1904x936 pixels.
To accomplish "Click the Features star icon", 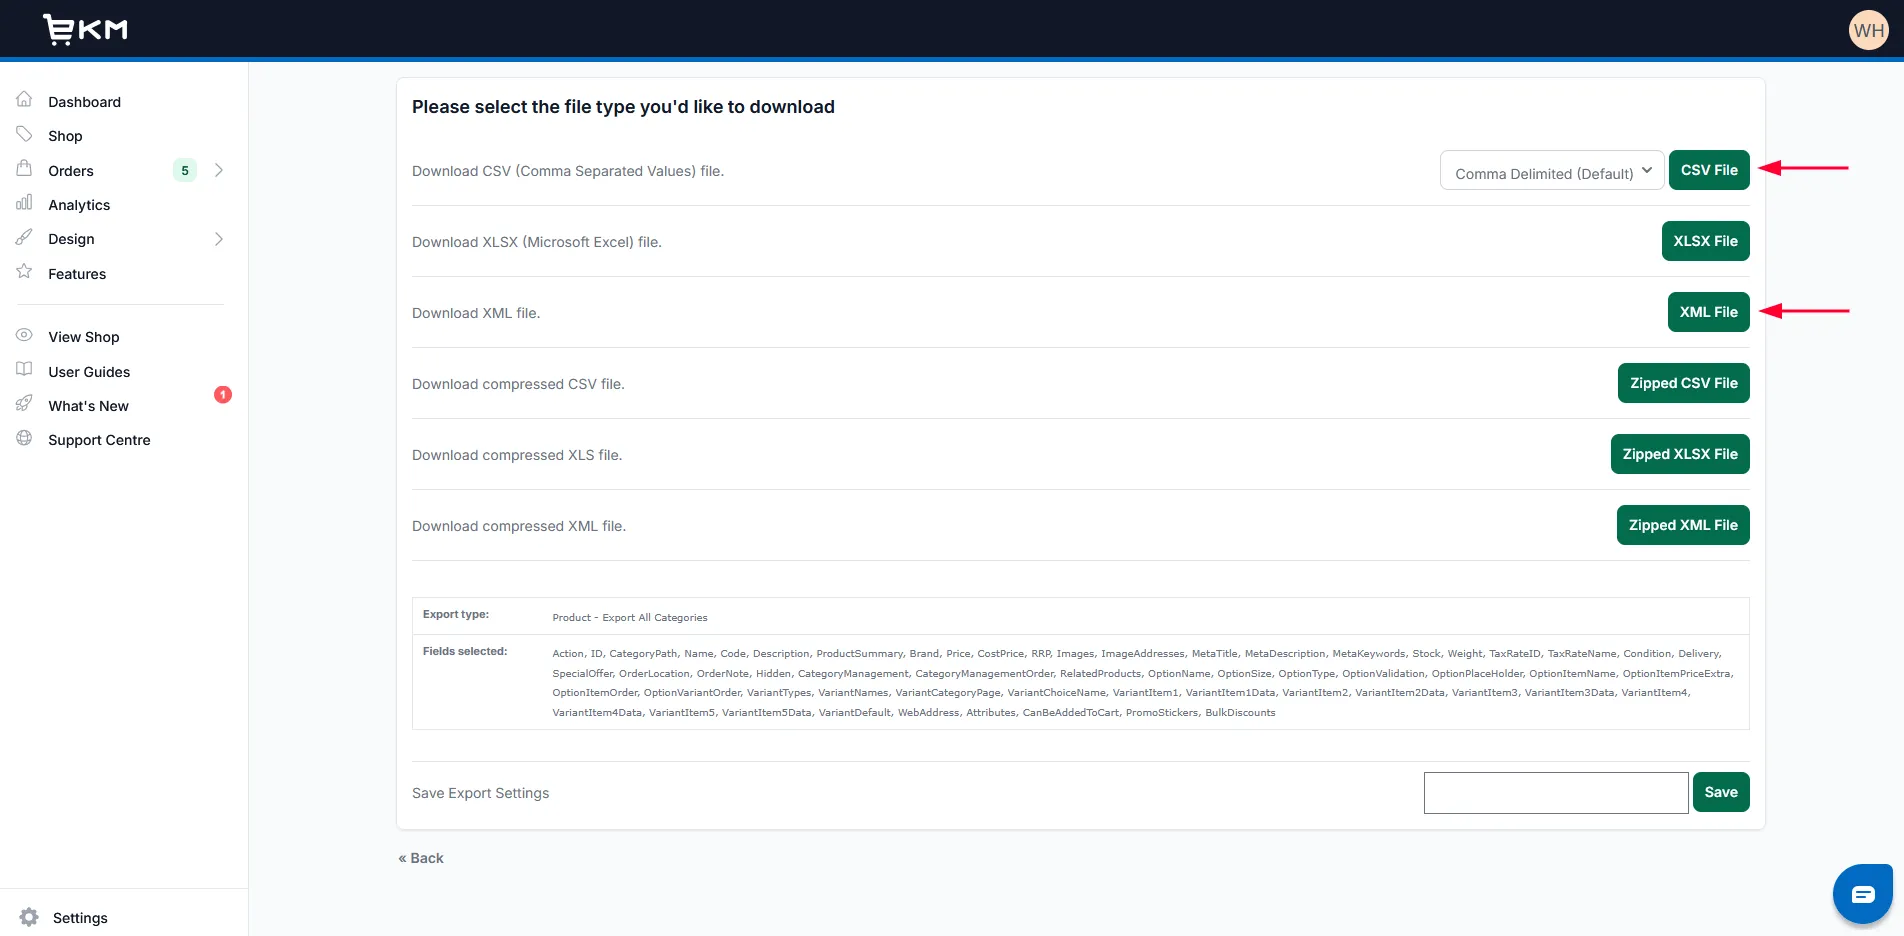I will (25, 271).
